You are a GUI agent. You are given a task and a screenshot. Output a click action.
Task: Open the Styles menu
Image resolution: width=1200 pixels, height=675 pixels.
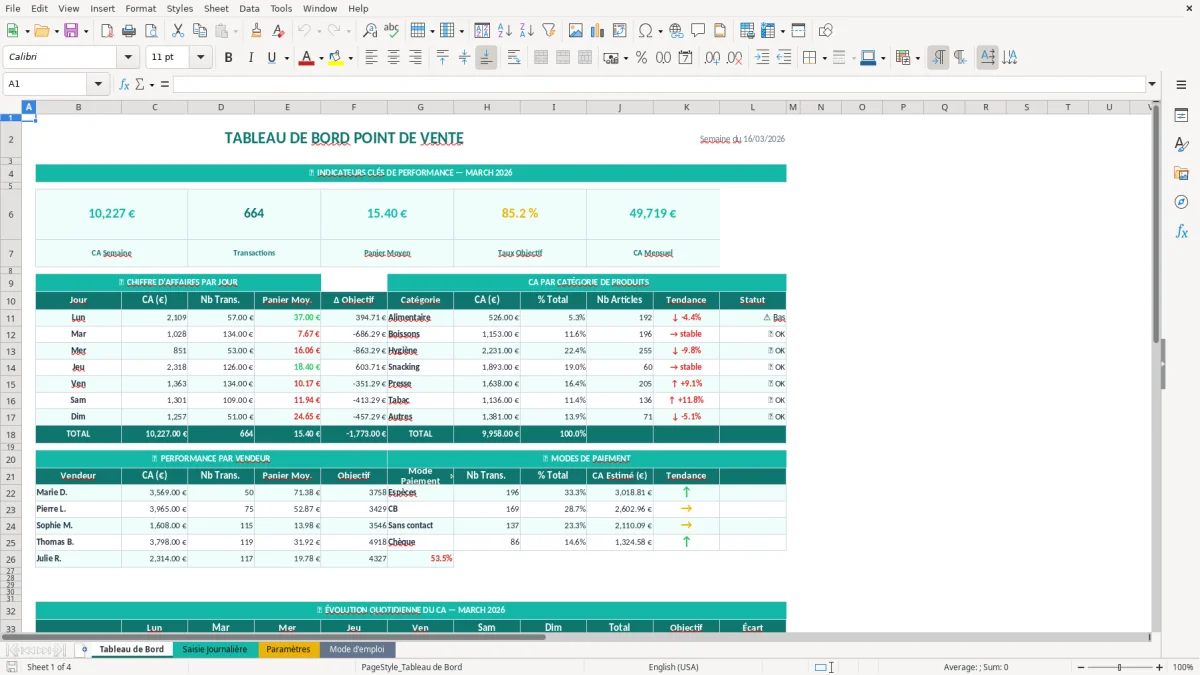180,8
